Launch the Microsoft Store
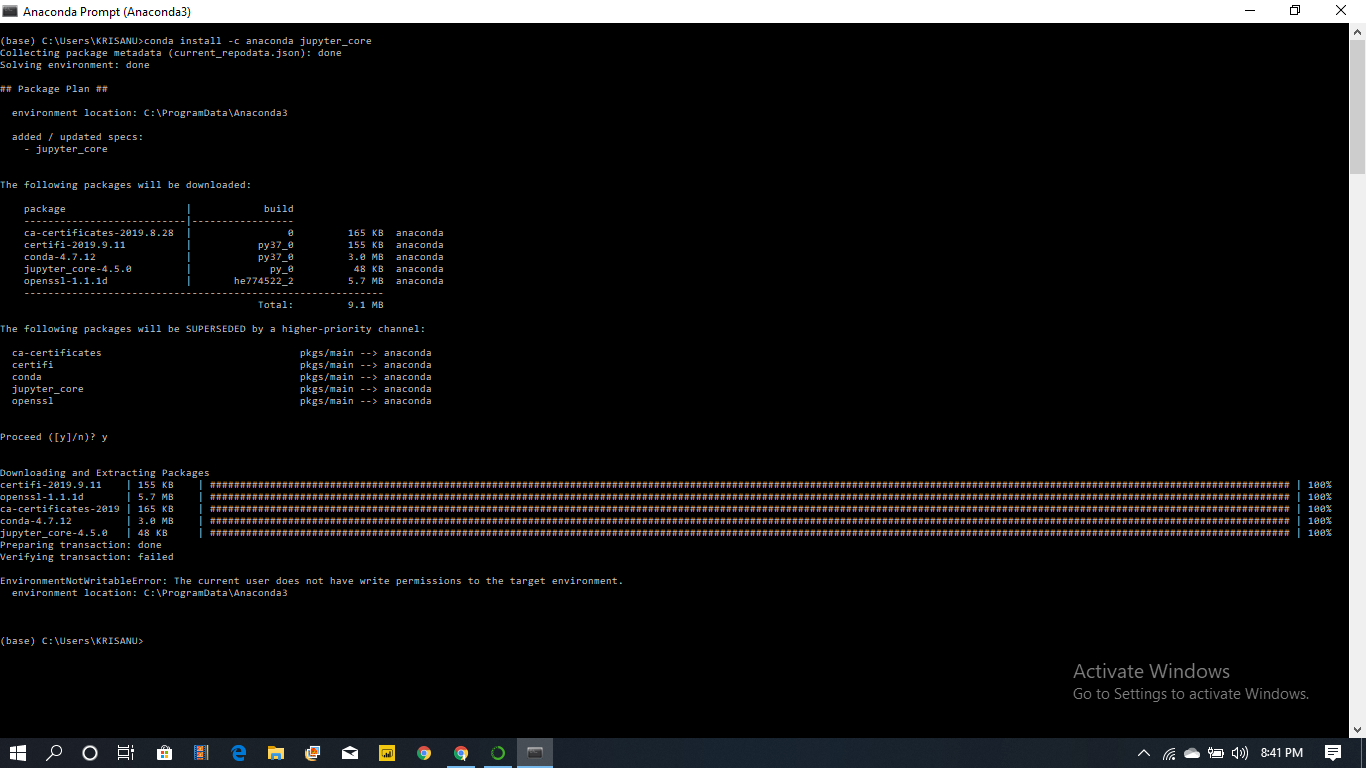Screen dimensions: 1366x768 (164, 753)
